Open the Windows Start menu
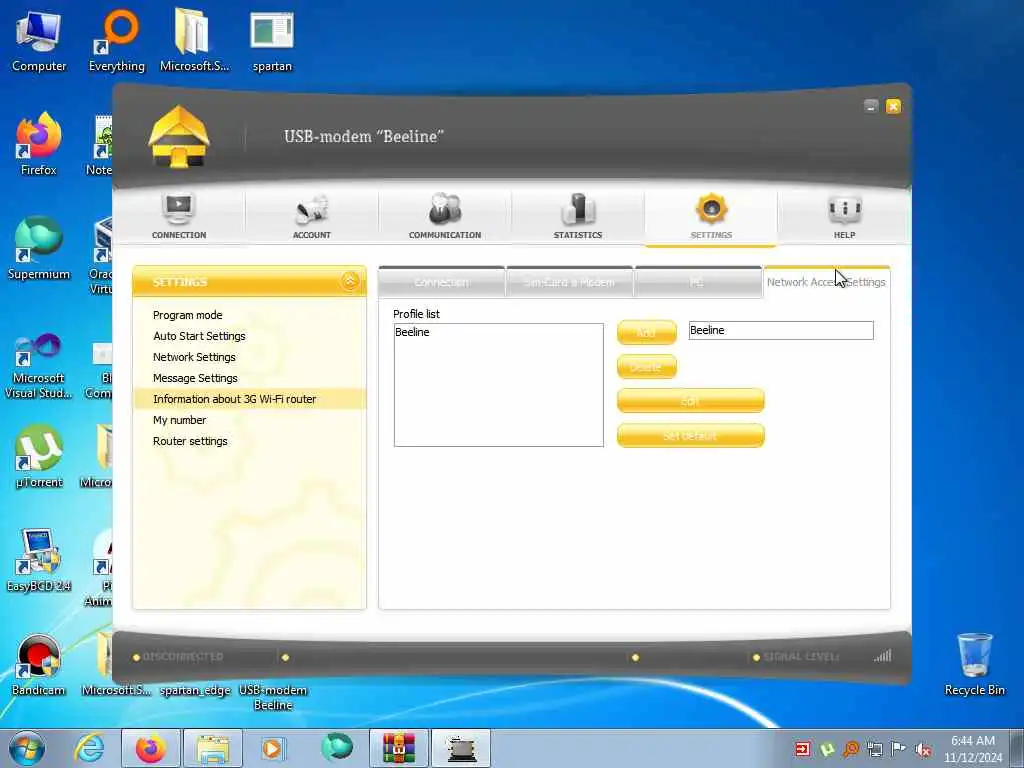 click(27, 748)
